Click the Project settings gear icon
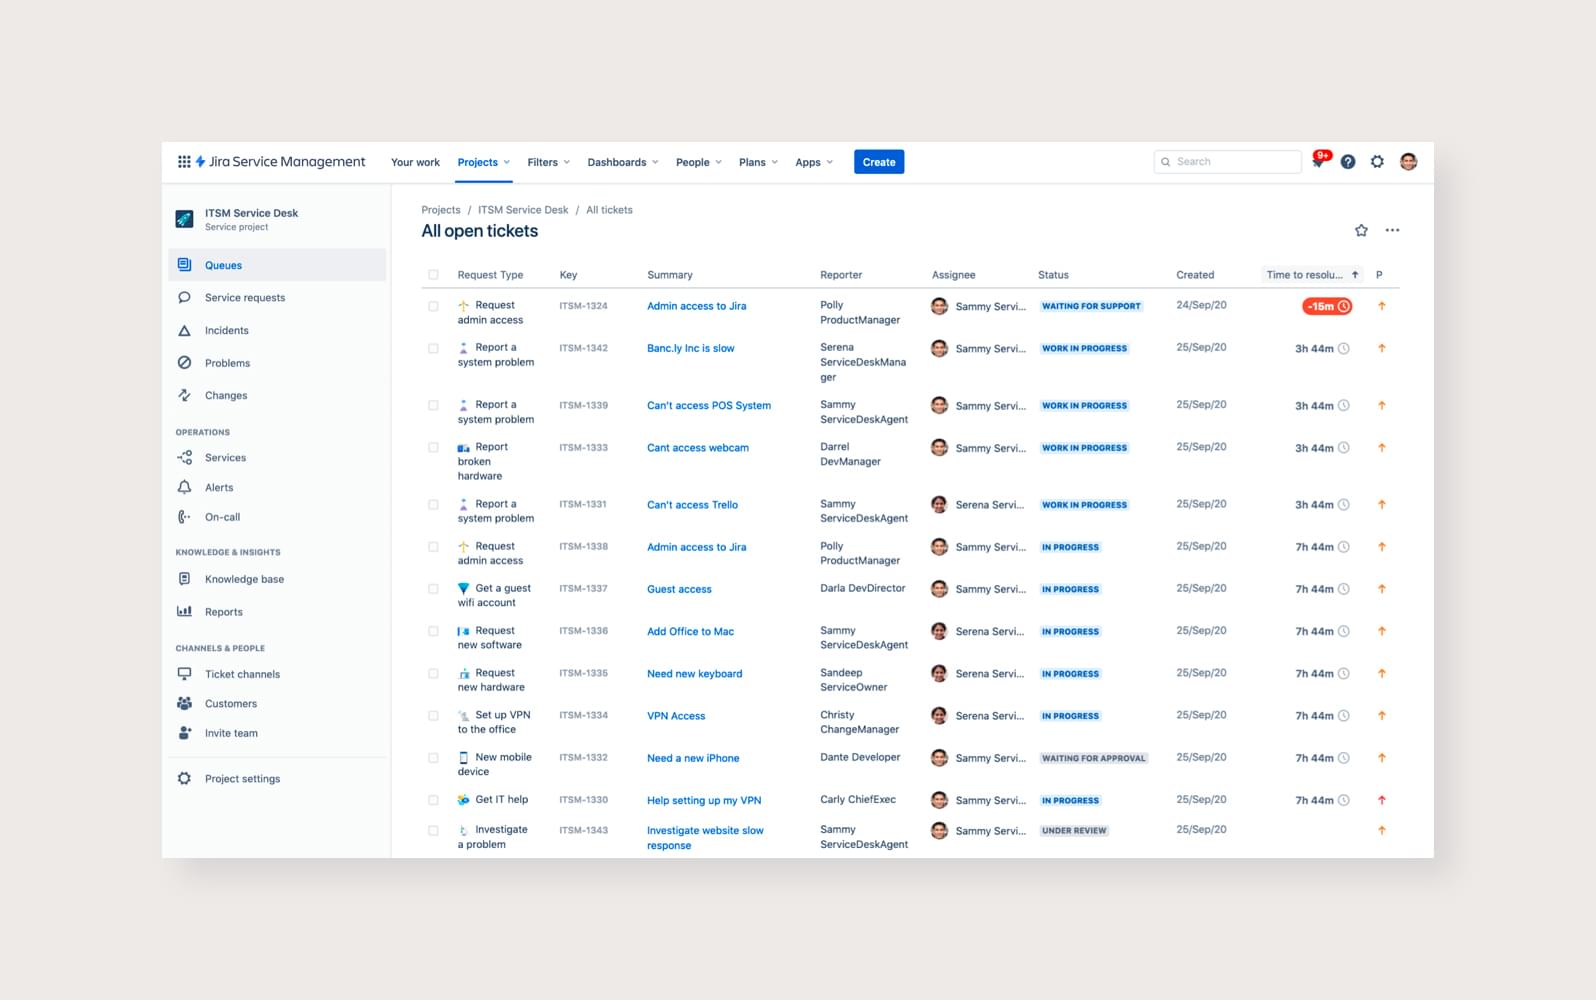Screen dimensions: 1596x1000 click(x=184, y=779)
